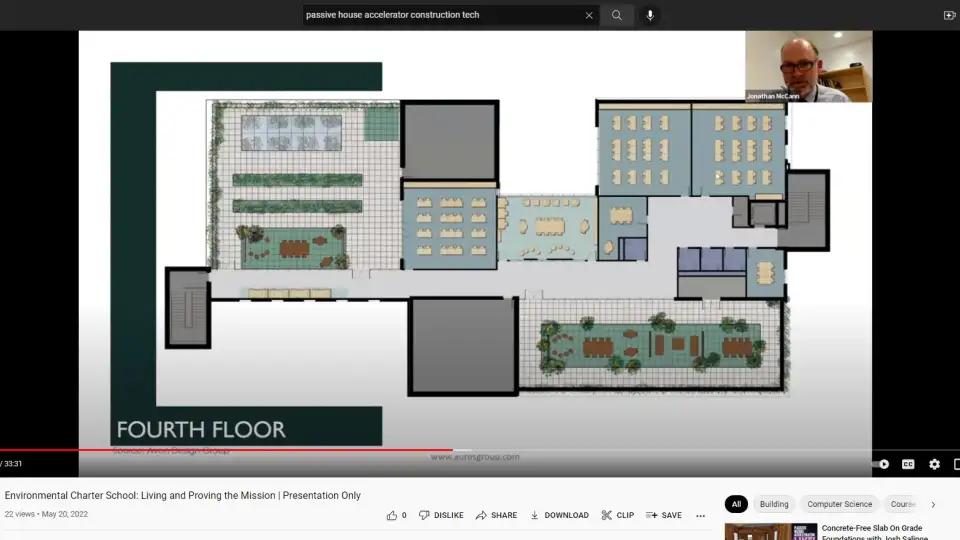Toggle closed captions on the player
960x540 pixels.
click(908, 464)
